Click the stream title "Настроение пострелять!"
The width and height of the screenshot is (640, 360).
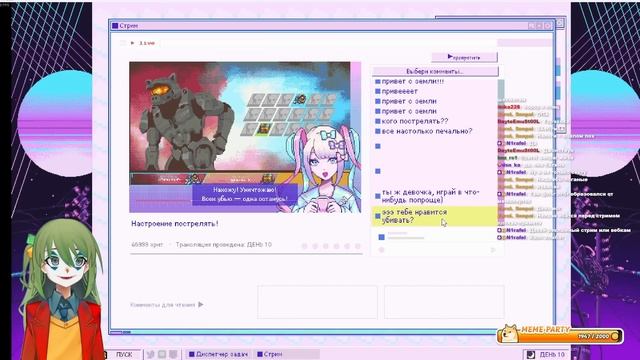pyautogui.click(x=175, y=224)
